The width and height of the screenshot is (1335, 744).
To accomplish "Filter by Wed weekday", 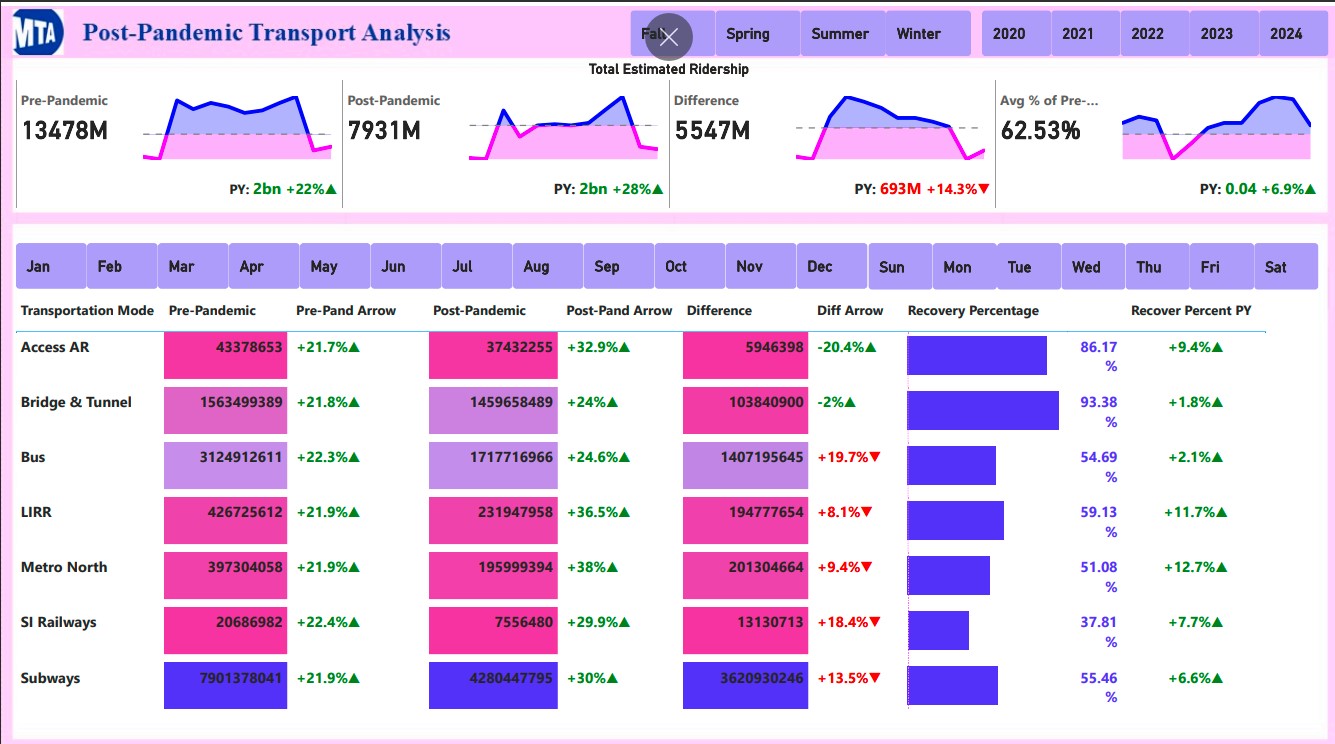I will coord(1093,266).
